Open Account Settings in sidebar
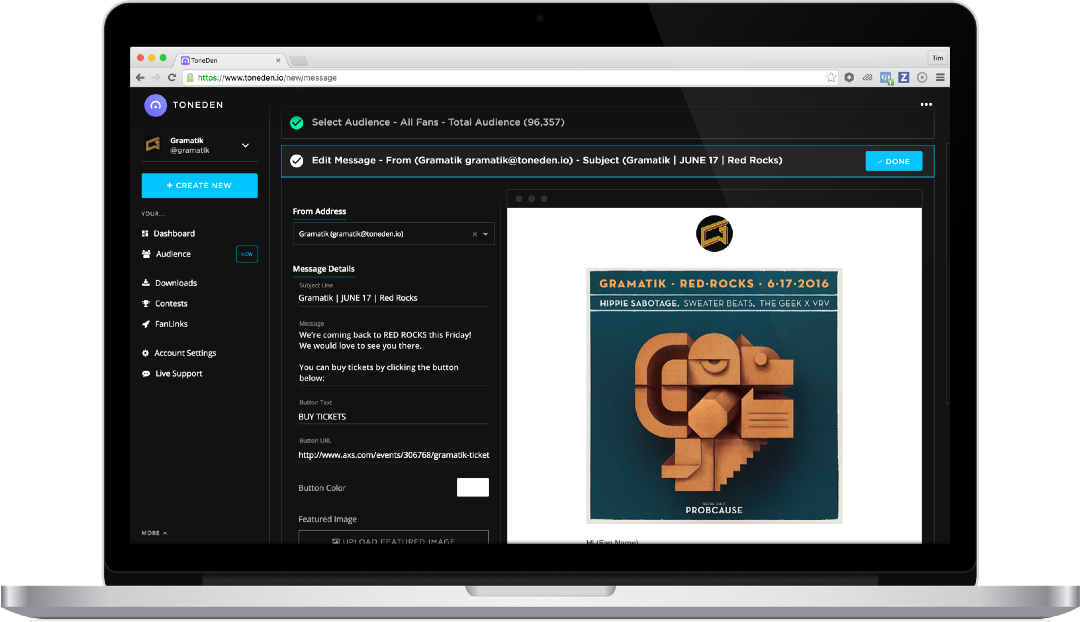Image resolution: width=1080 pixels, height=622 pixels. [185, 353]
